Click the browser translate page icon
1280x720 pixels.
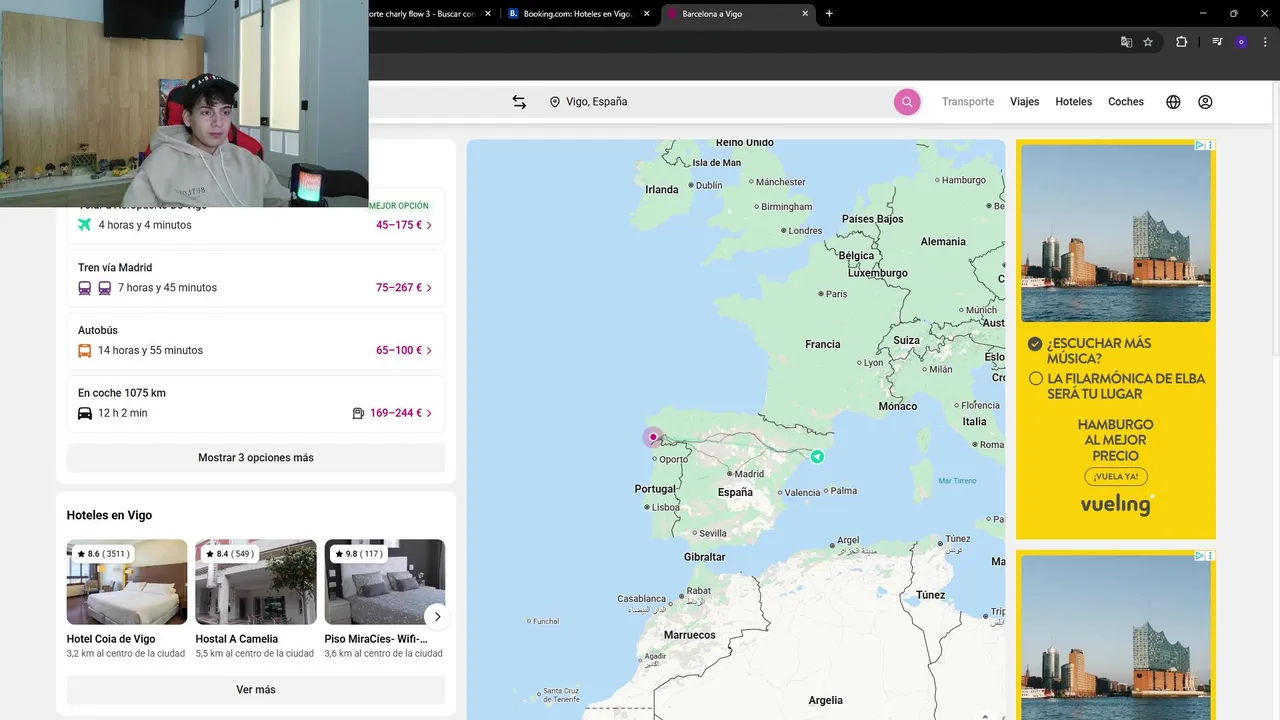1126,42
